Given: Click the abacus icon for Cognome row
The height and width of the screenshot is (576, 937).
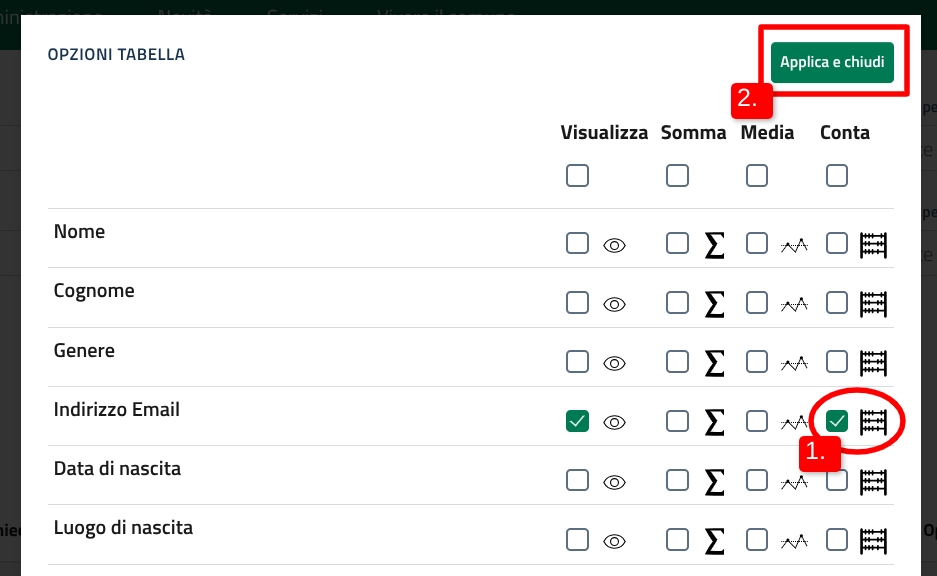Looking at the screenshot, I should [874, 303].
